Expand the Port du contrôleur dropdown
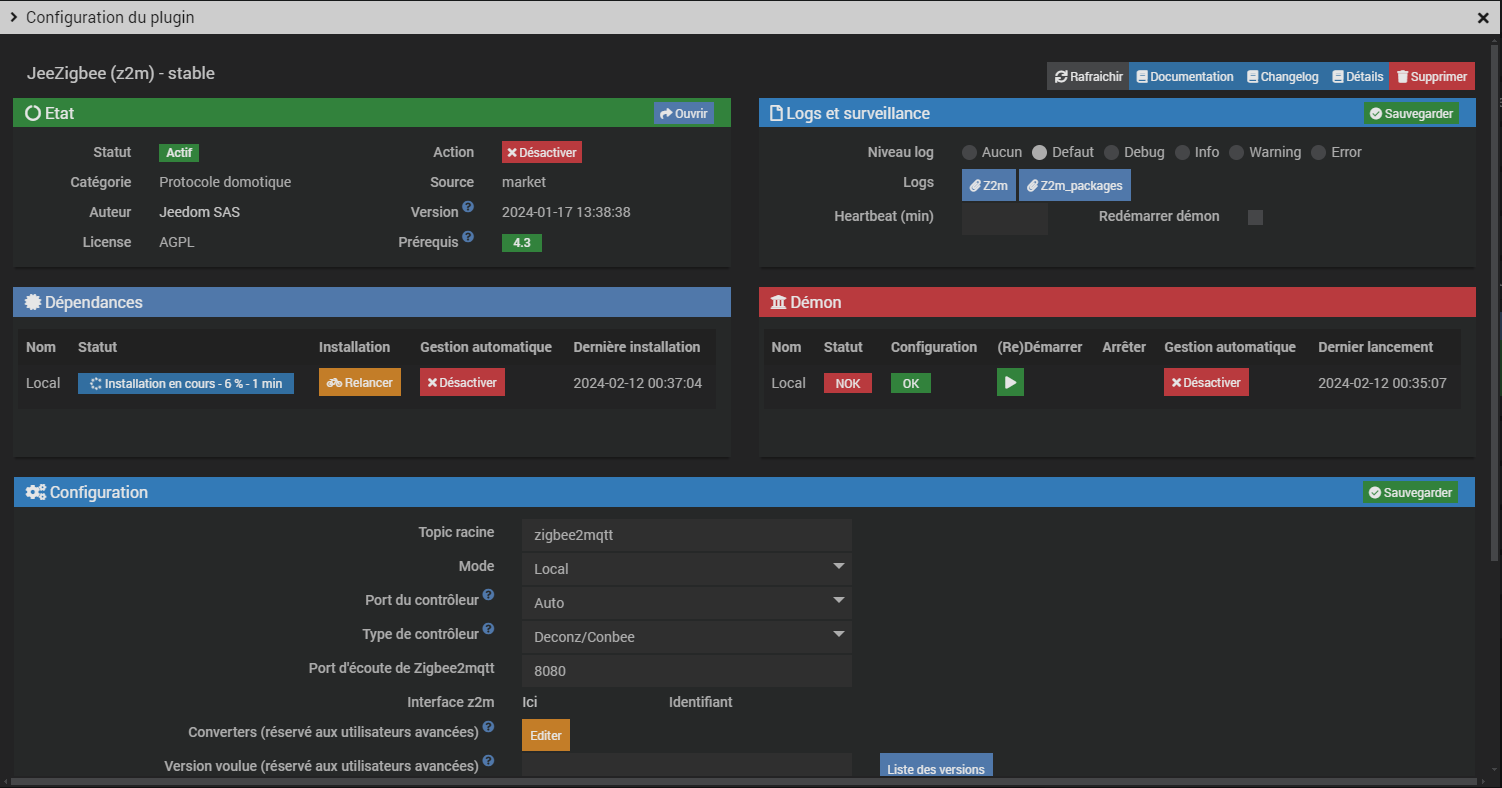 click(x=686, y=603)
